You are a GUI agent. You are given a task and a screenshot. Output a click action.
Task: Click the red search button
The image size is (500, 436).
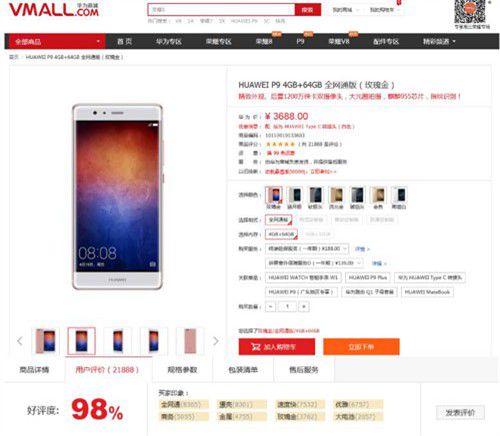pos(308,10)
